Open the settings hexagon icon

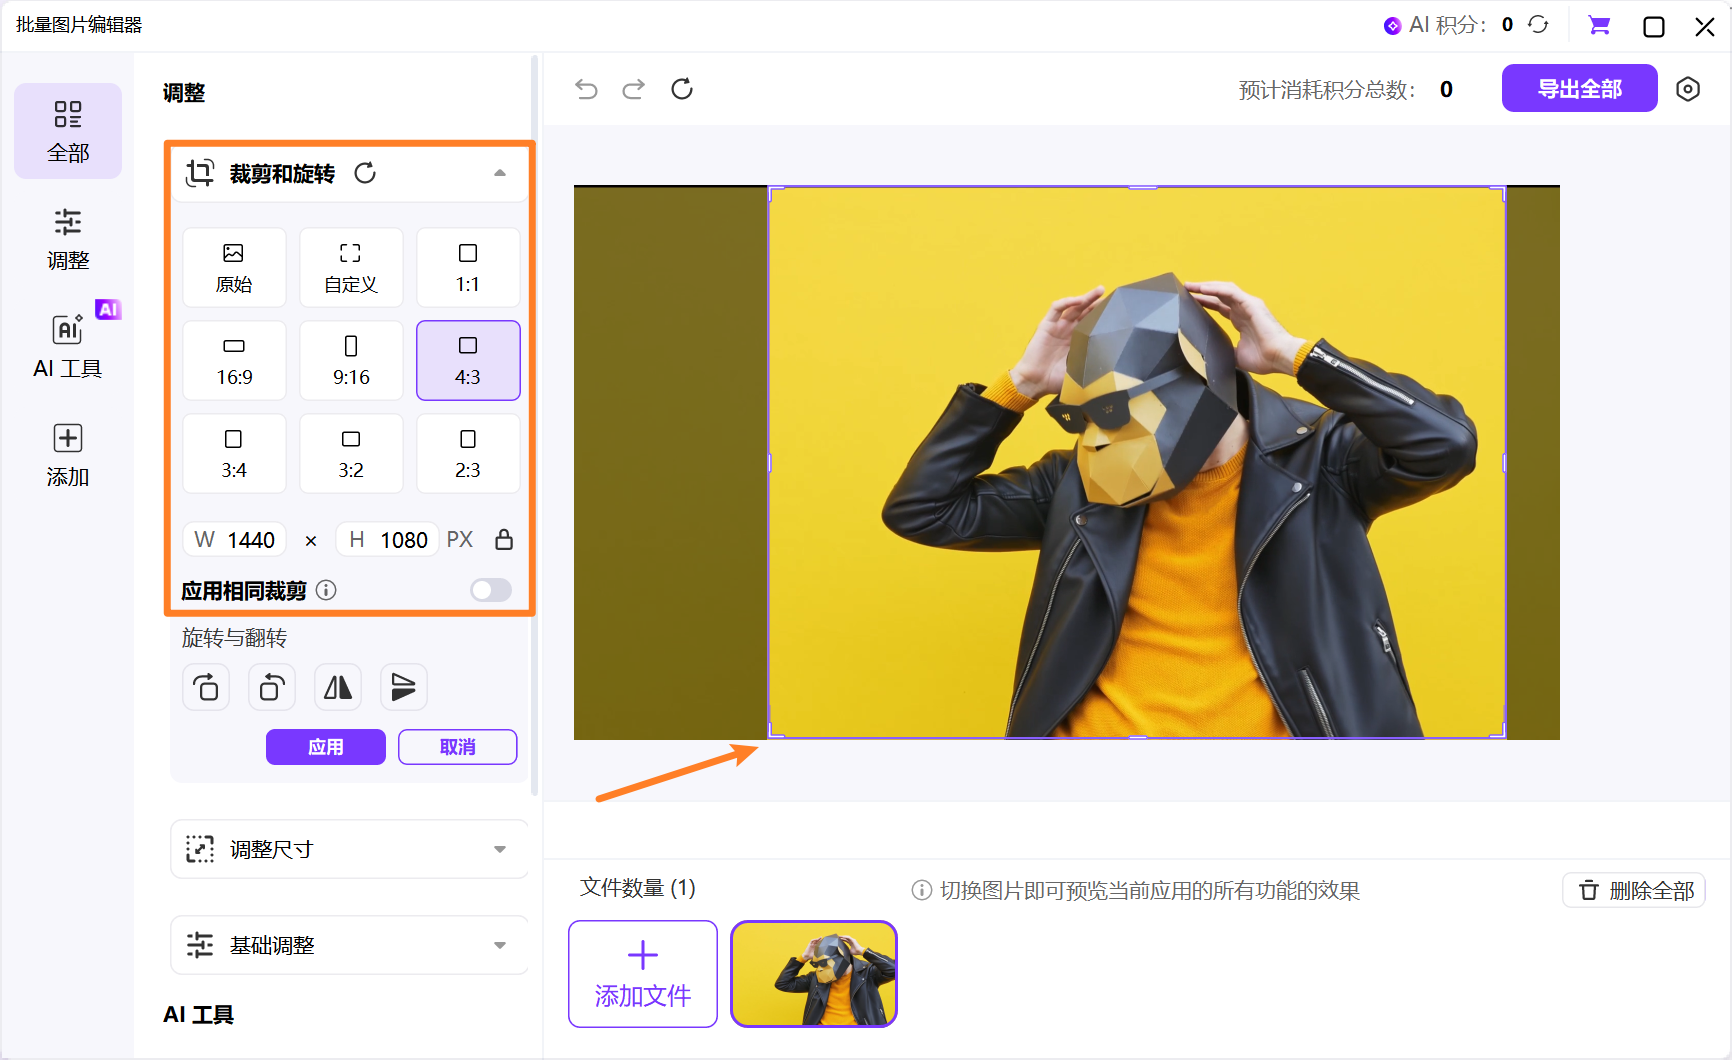1688,89
